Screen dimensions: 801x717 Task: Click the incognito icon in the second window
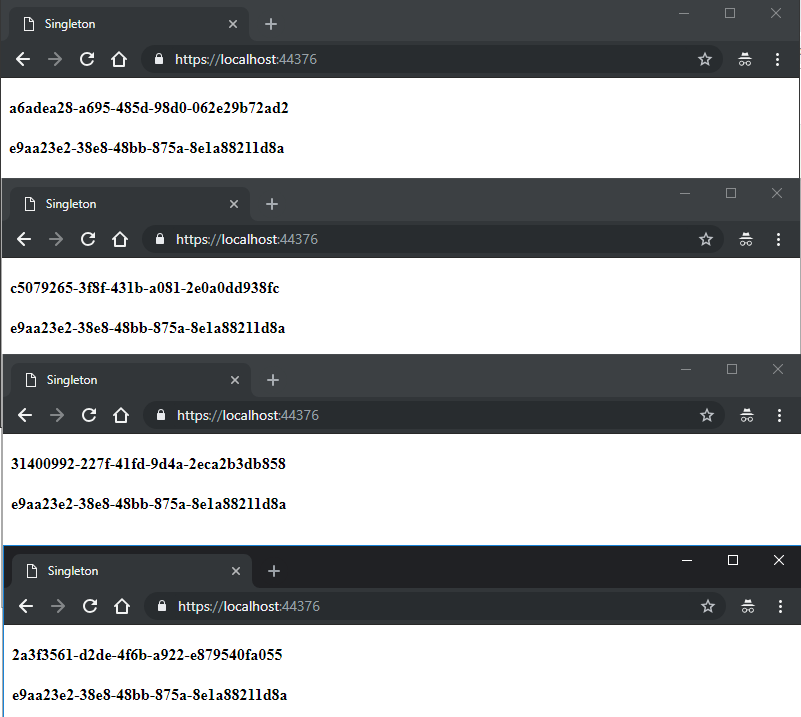click(x=746, y=239)
